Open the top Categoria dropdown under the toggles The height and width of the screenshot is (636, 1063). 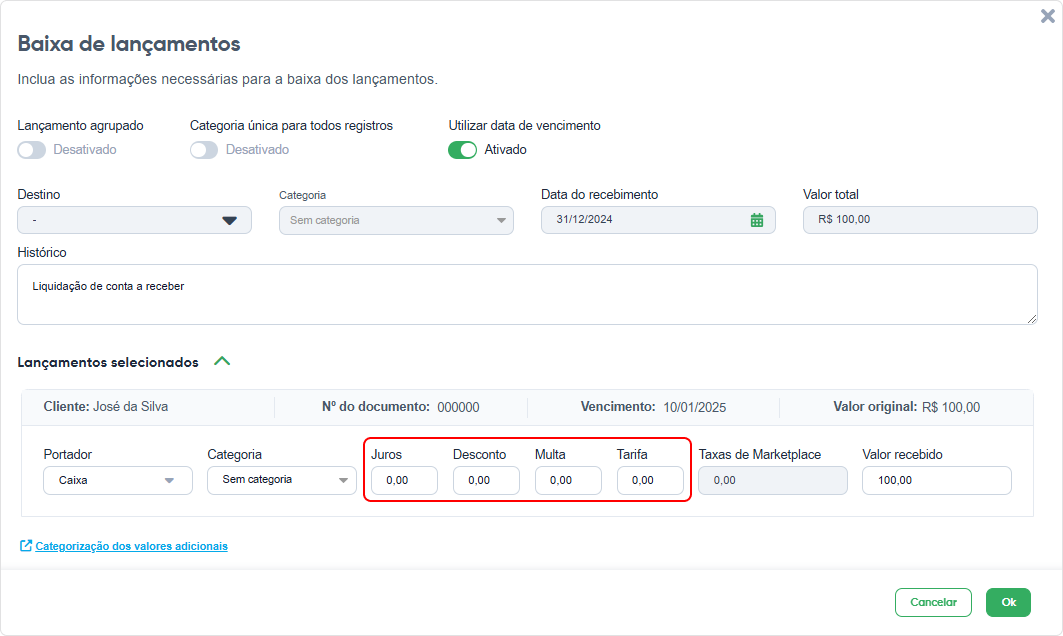[x=397, y=220]
